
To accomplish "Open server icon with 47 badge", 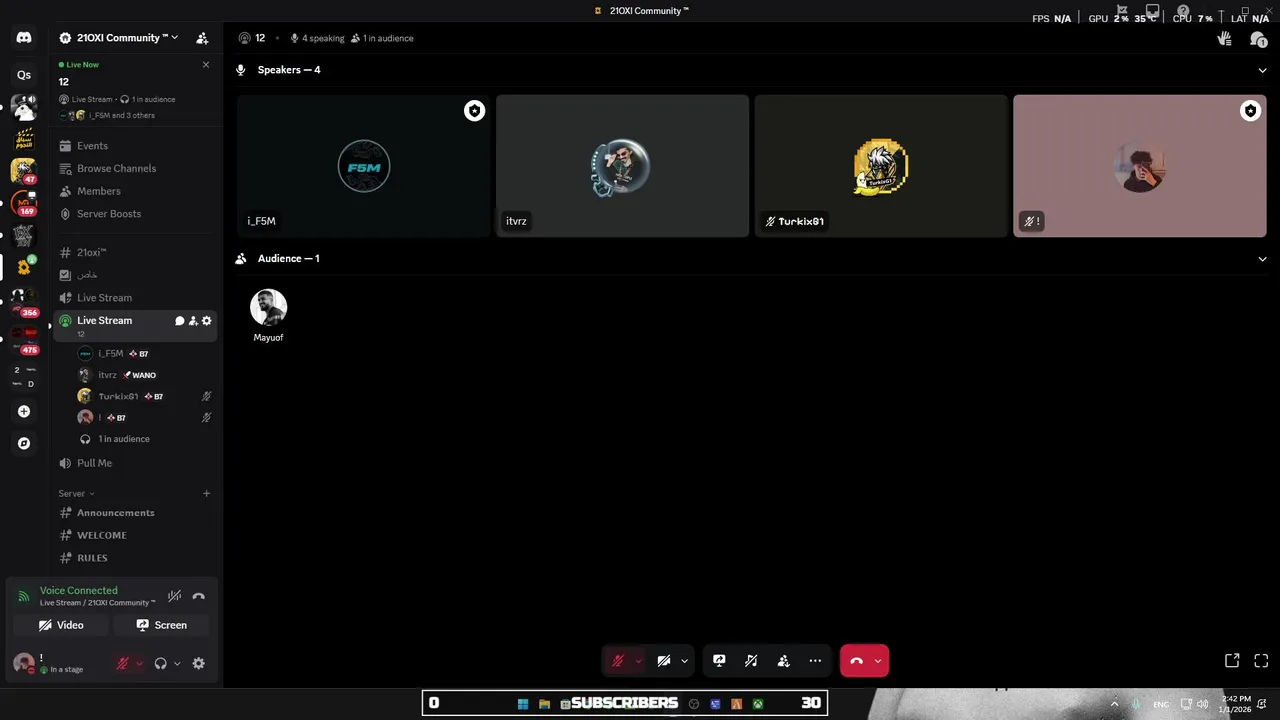I will pyautogui.click(x=24, y=171).
